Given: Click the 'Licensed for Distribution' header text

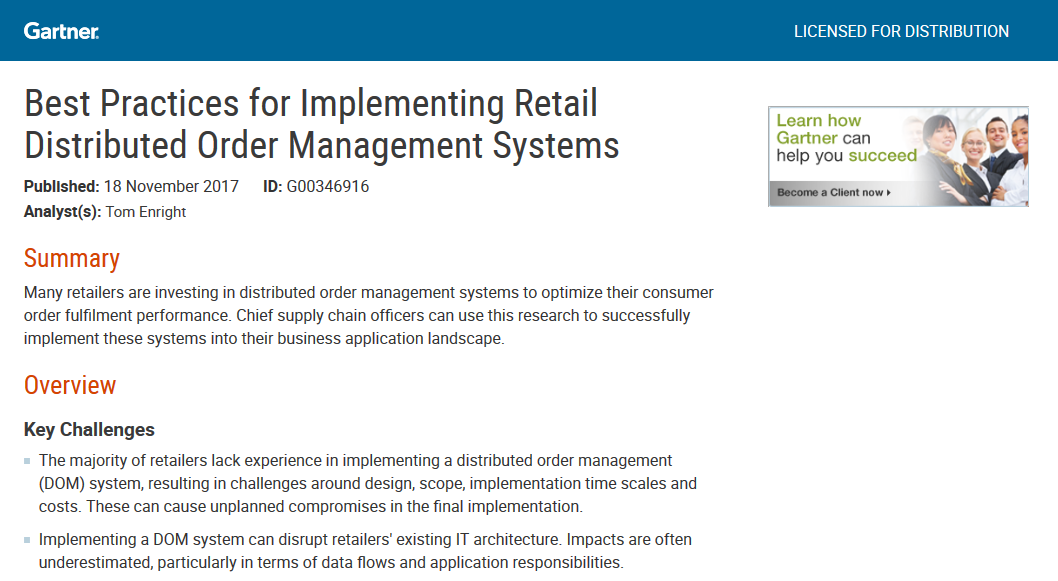Looking at the screenshot, I should tap(901, 32).
